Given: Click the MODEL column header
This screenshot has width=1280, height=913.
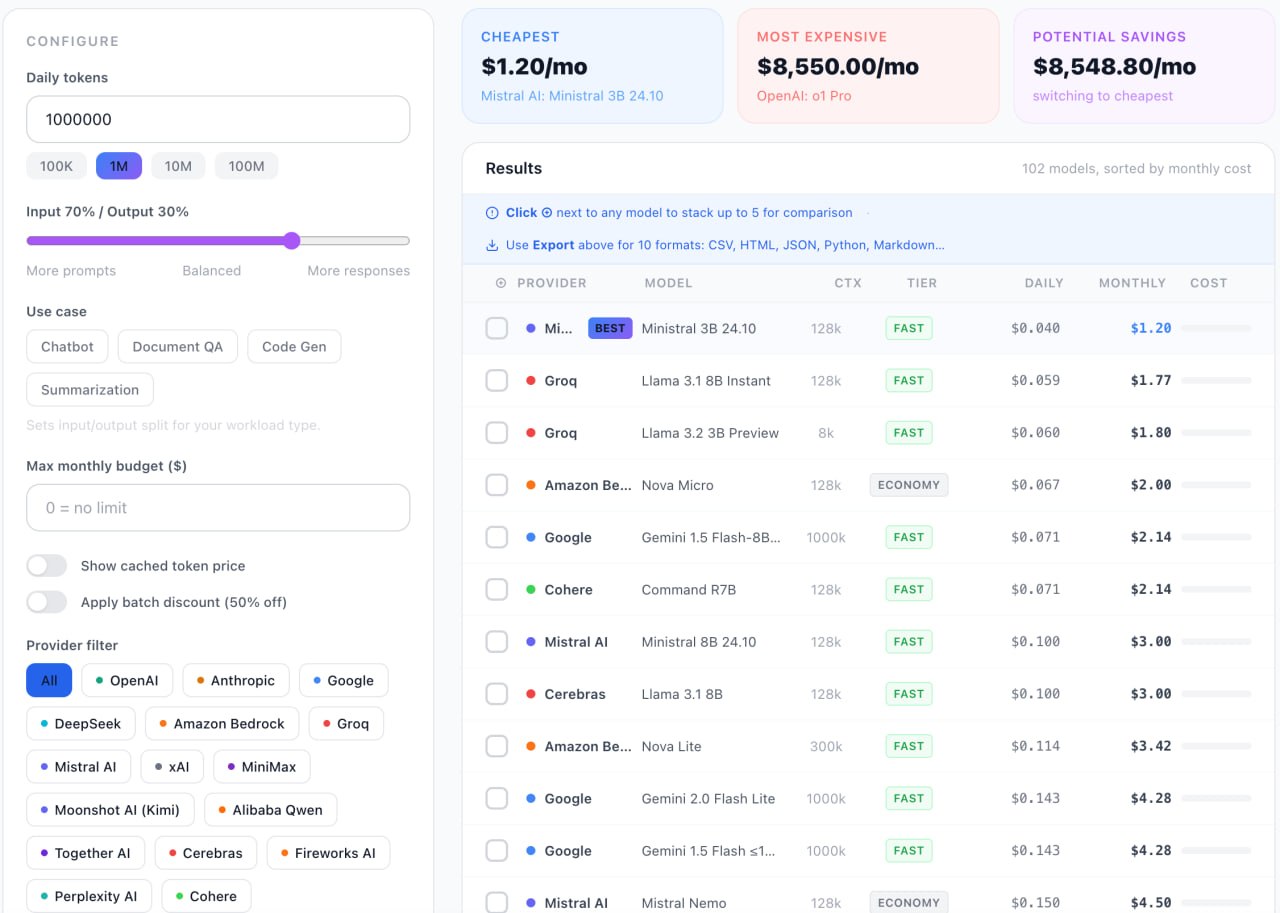Looking at the screenshot, I should 668,283.
